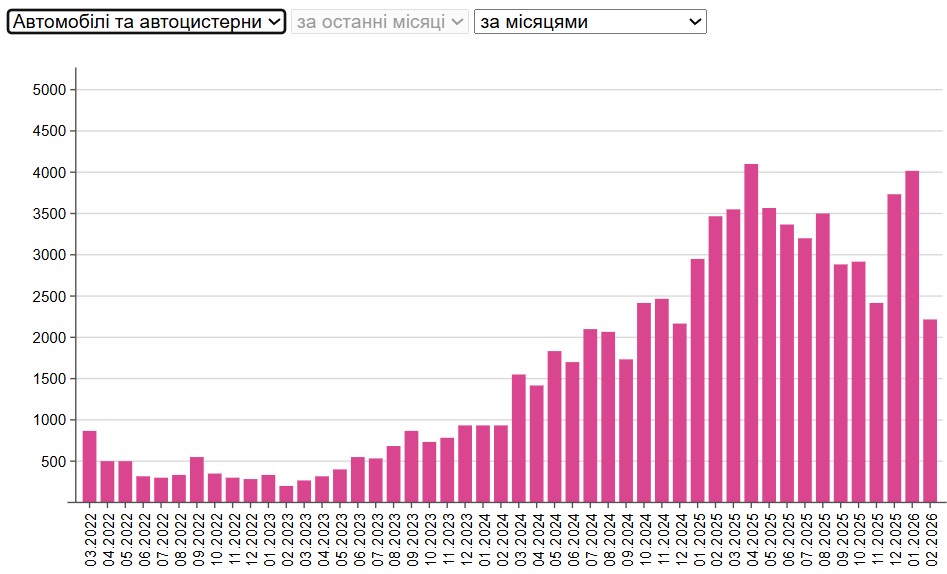Click the bar for 03.2024

pos(519,438)
